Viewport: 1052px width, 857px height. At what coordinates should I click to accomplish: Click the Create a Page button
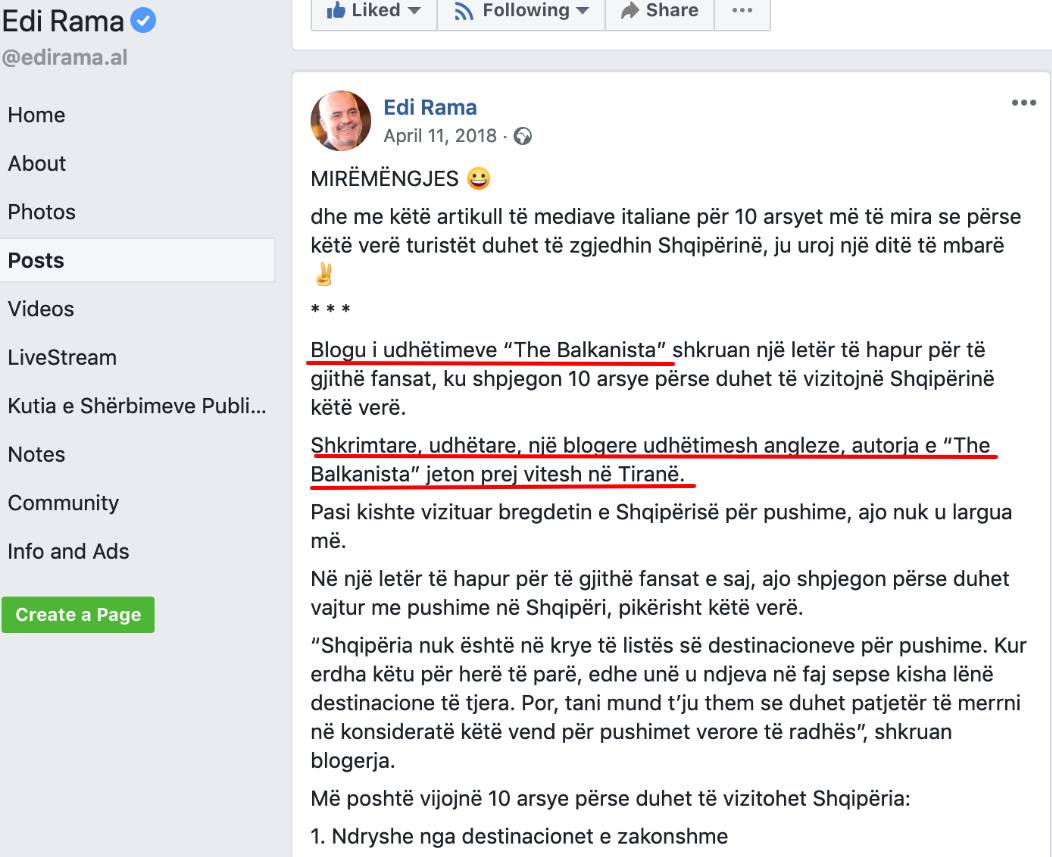pos(78,615)
